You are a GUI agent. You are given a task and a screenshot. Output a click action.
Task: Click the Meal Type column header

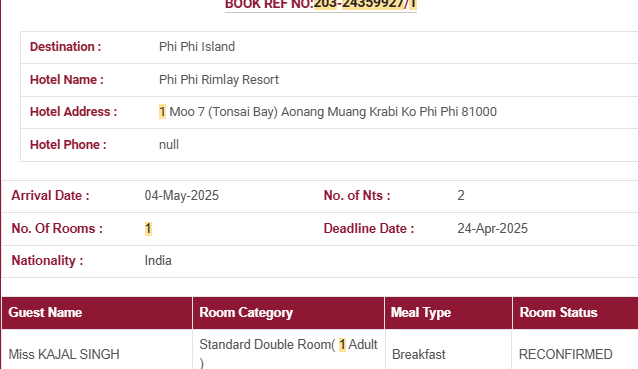pyautogui.click(x=448, y=313)
